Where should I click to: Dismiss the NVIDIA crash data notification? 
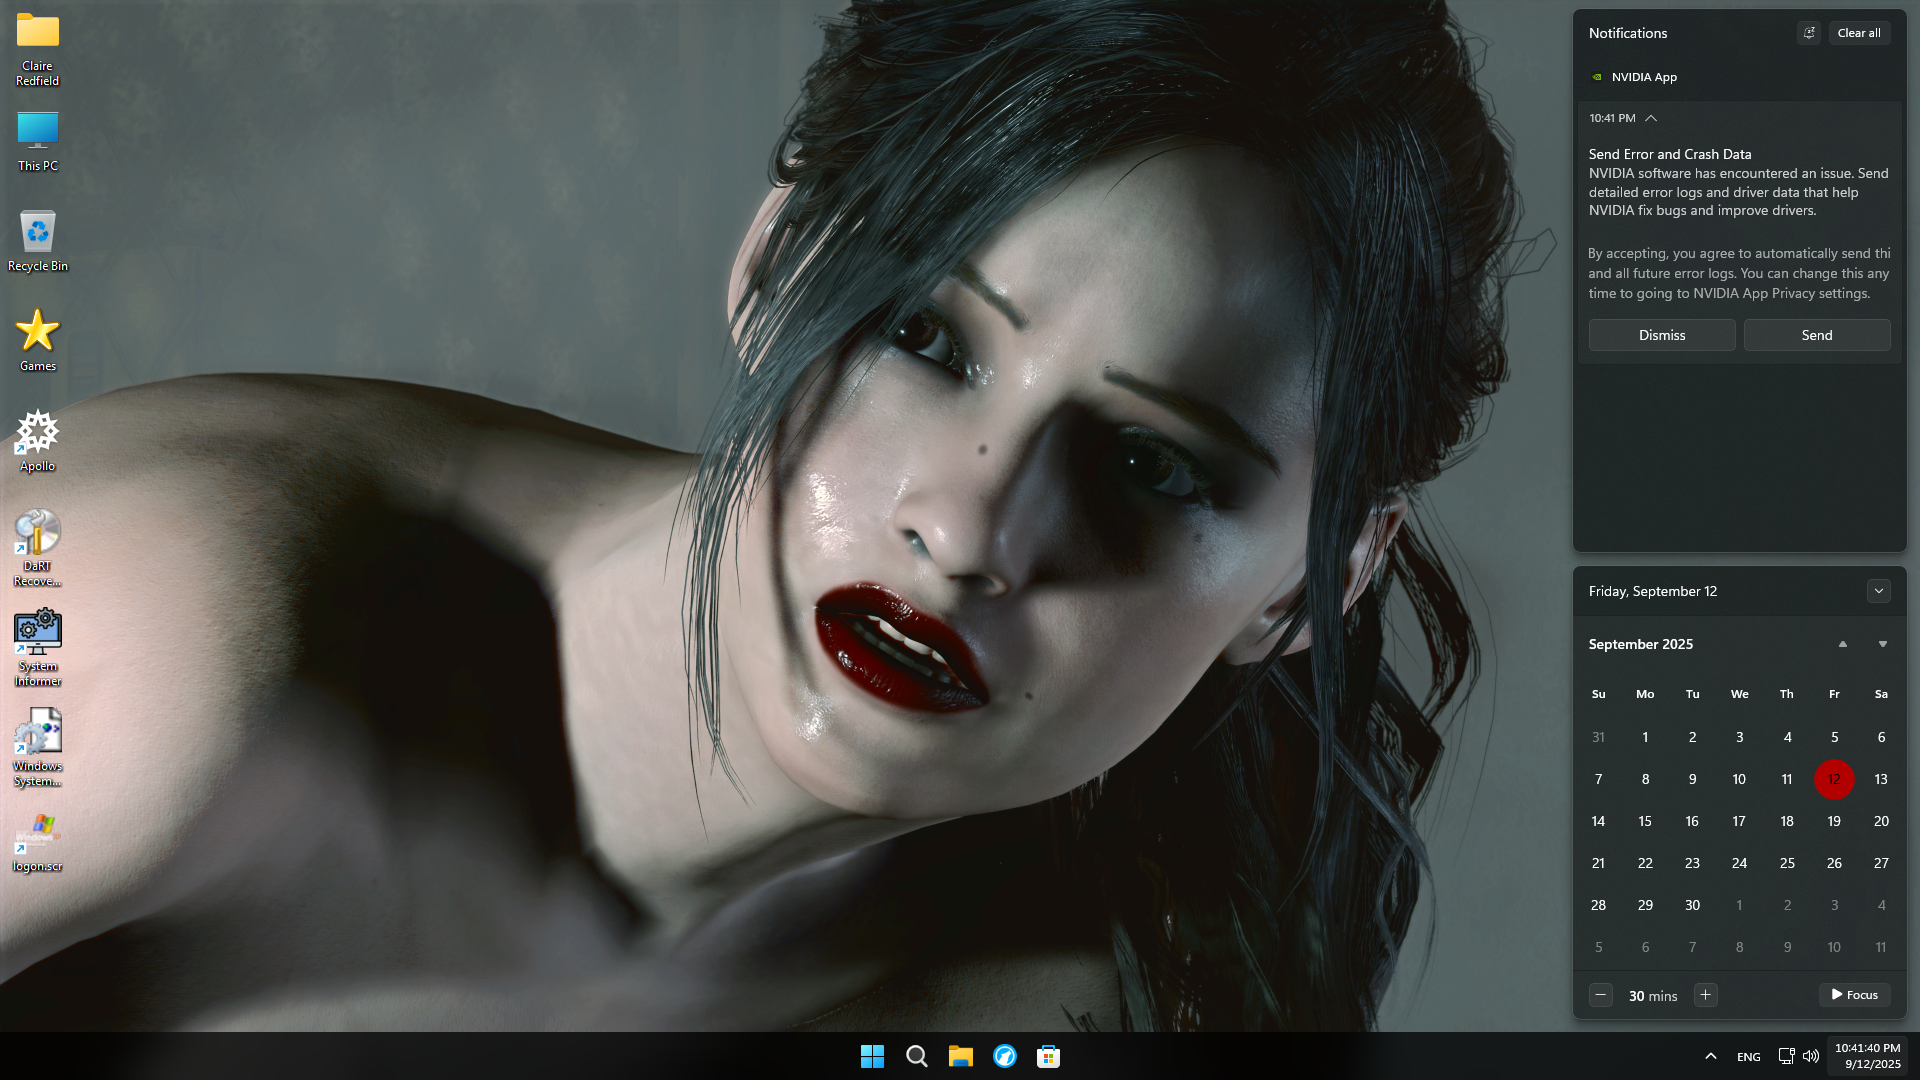1662,335
